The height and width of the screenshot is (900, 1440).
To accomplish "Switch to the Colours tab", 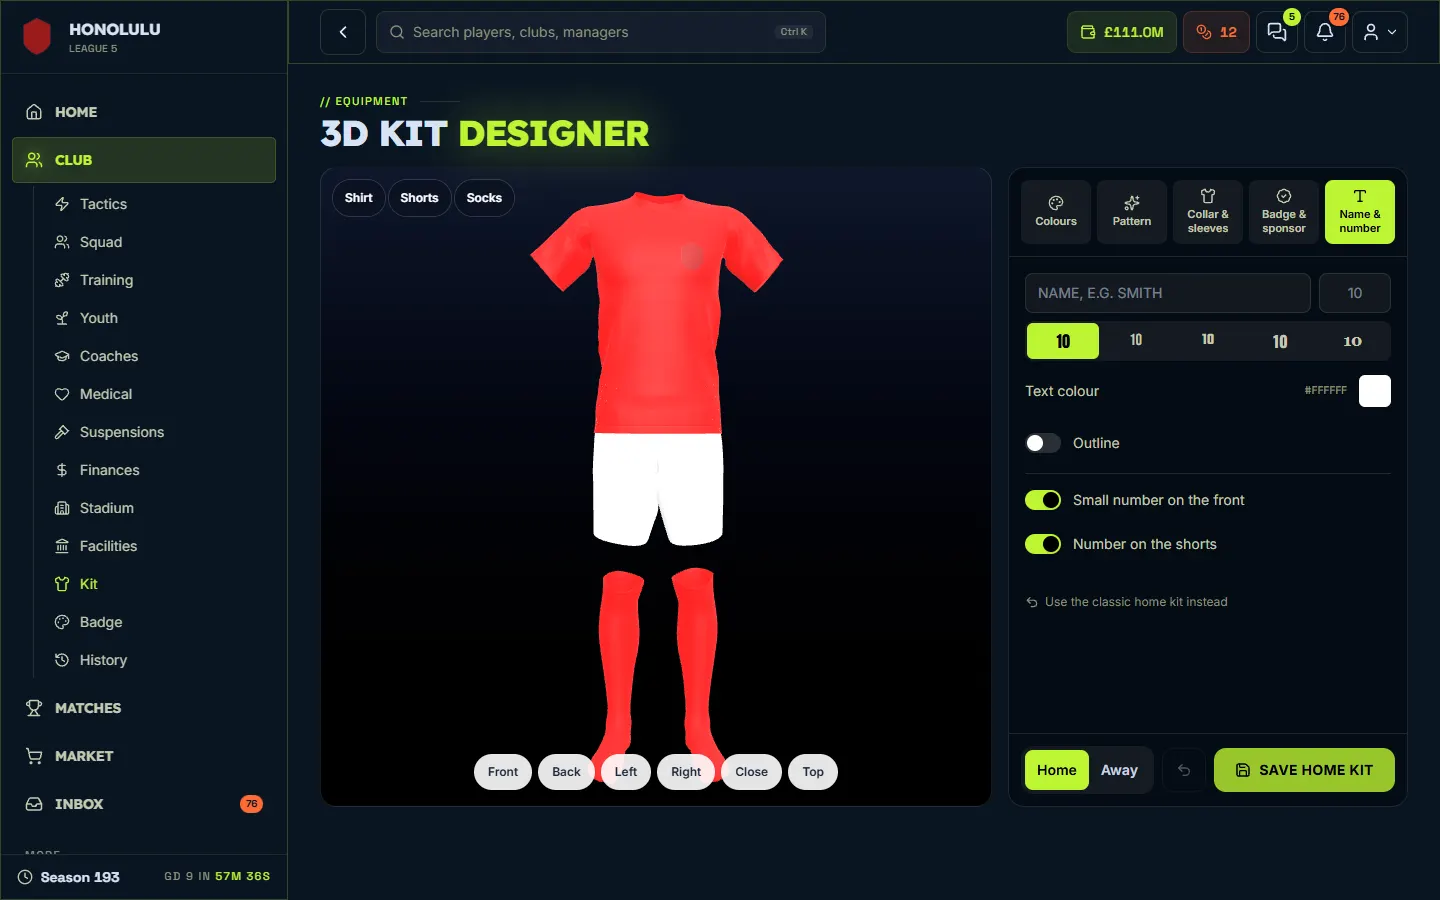I will pos(1056,212).
